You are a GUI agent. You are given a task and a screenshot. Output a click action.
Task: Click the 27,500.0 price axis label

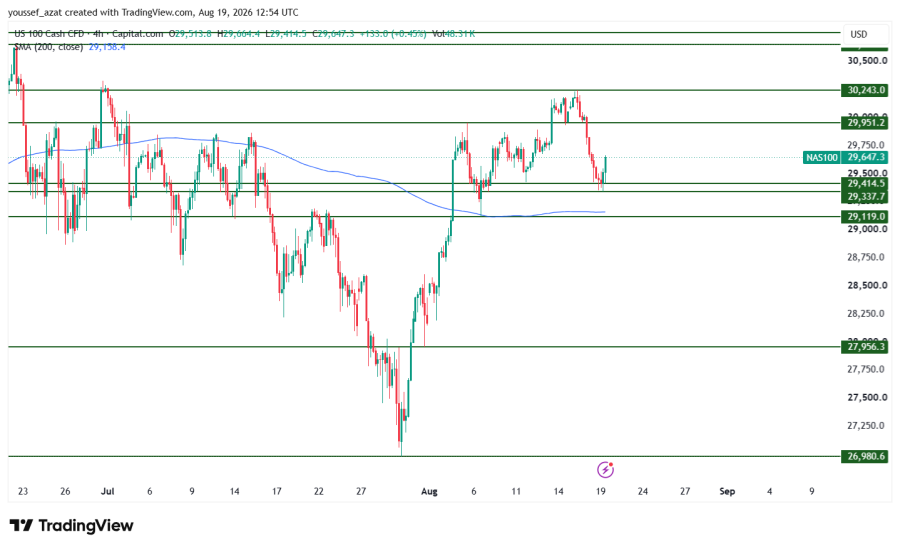coord(867,397)
